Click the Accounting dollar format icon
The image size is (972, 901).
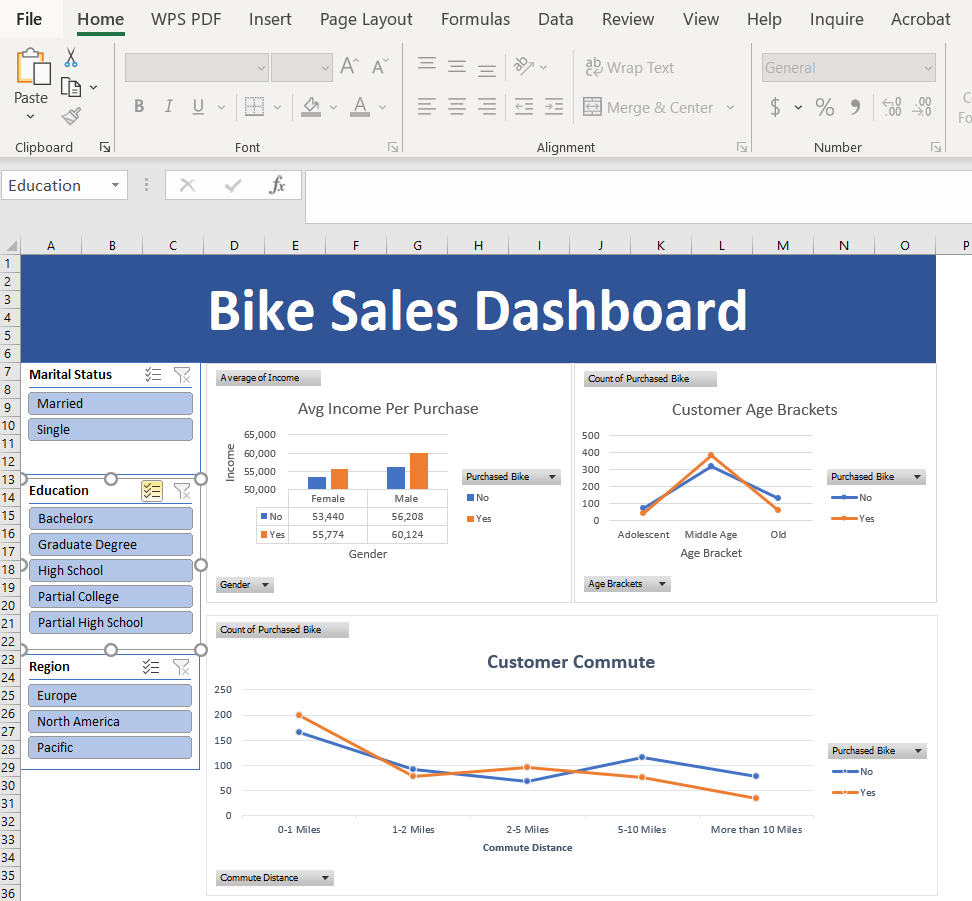(775, 107)
